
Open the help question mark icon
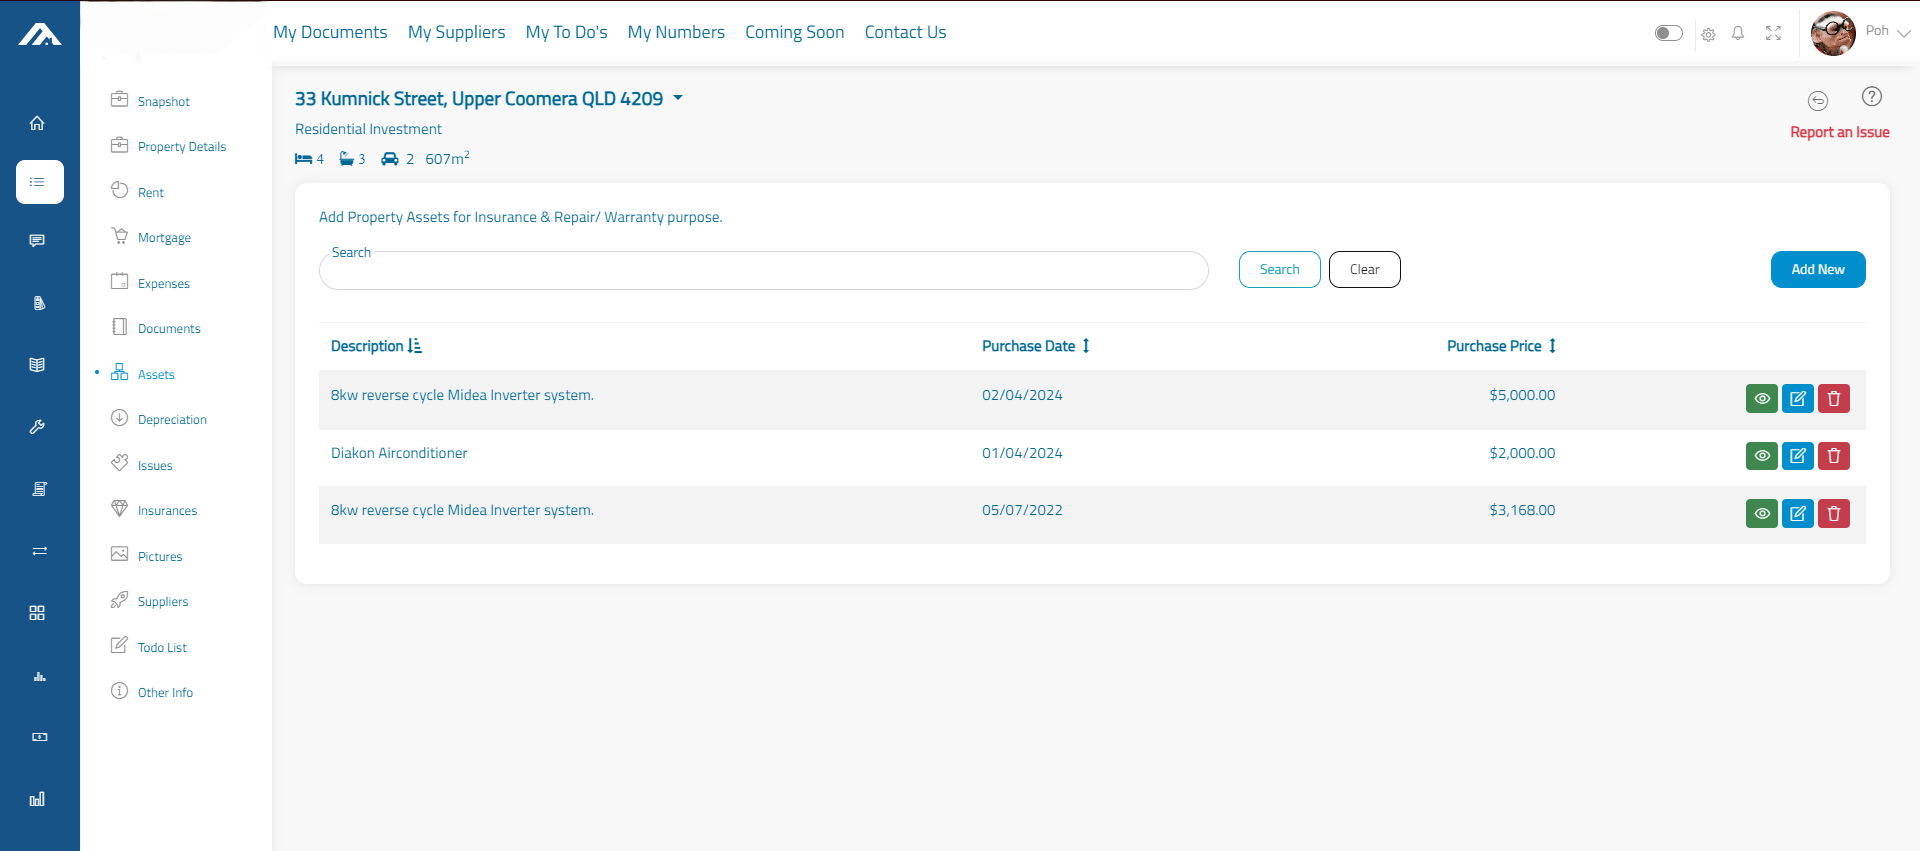point(1871,97)
